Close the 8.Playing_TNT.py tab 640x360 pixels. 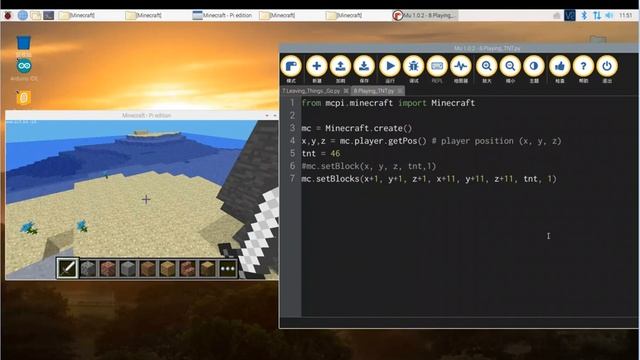pyautogui.click(x=400, y=91)
